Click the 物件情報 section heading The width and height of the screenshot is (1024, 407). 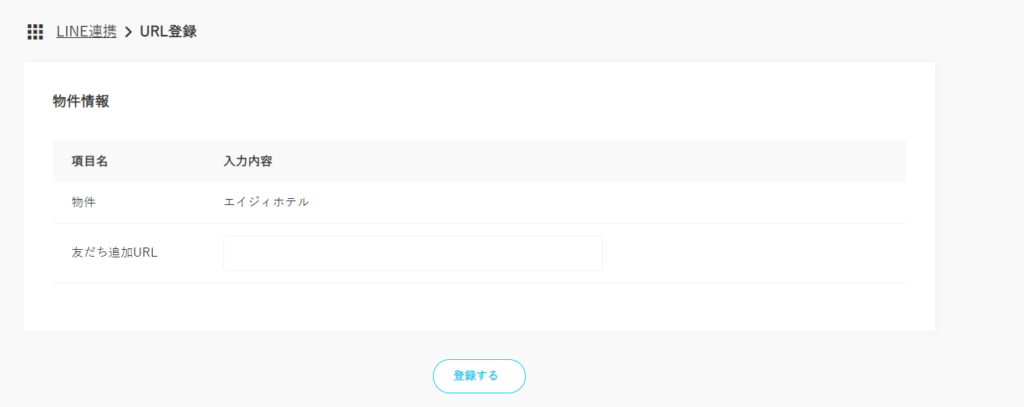[x=81, y=101]
